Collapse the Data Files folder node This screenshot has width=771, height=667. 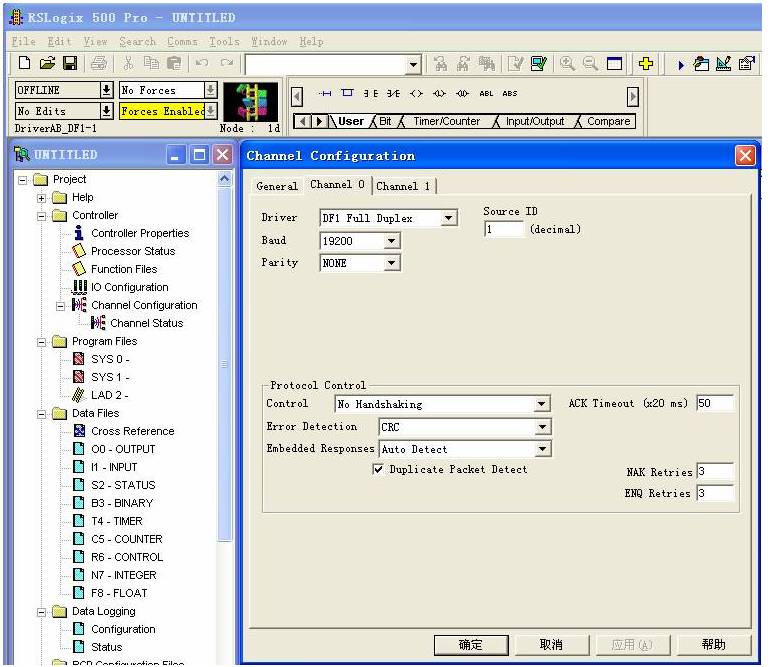pos(41,414)
